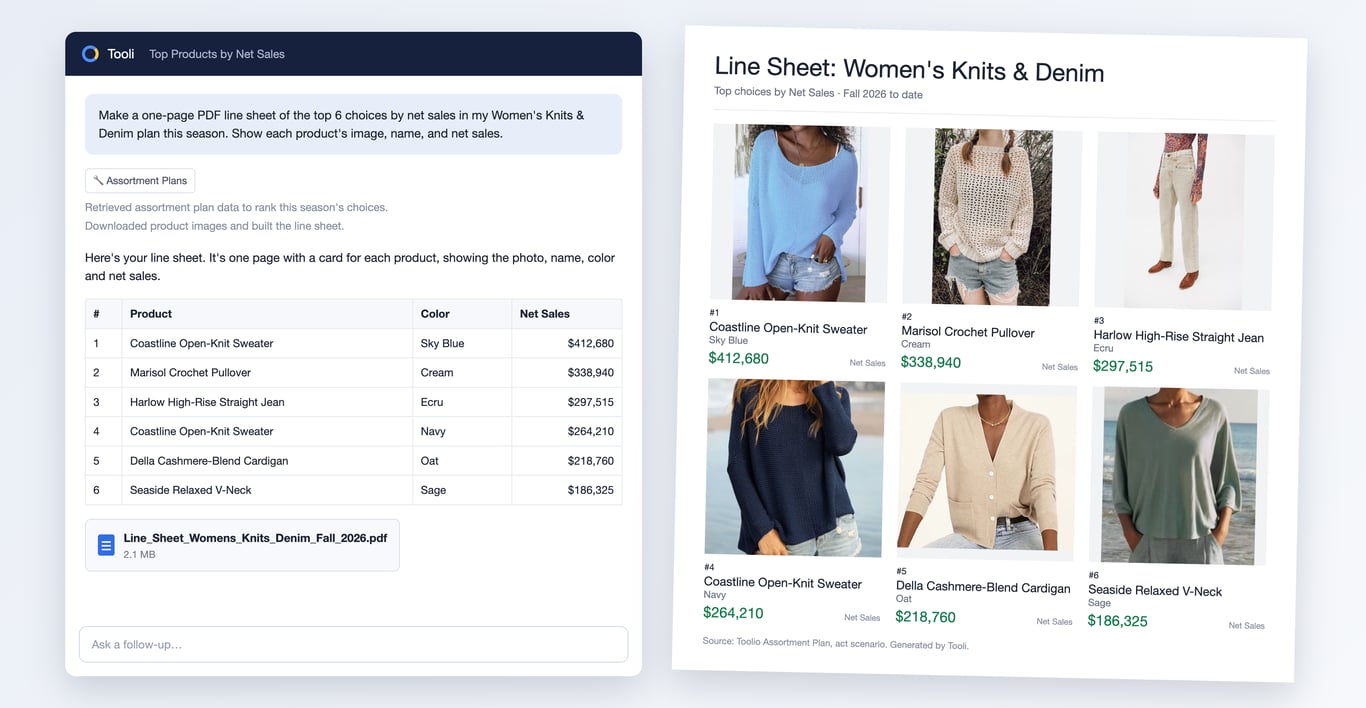Click the $218,760 value in the table
This screenshot has width=1366, height=708.
[x=591, y=461]
